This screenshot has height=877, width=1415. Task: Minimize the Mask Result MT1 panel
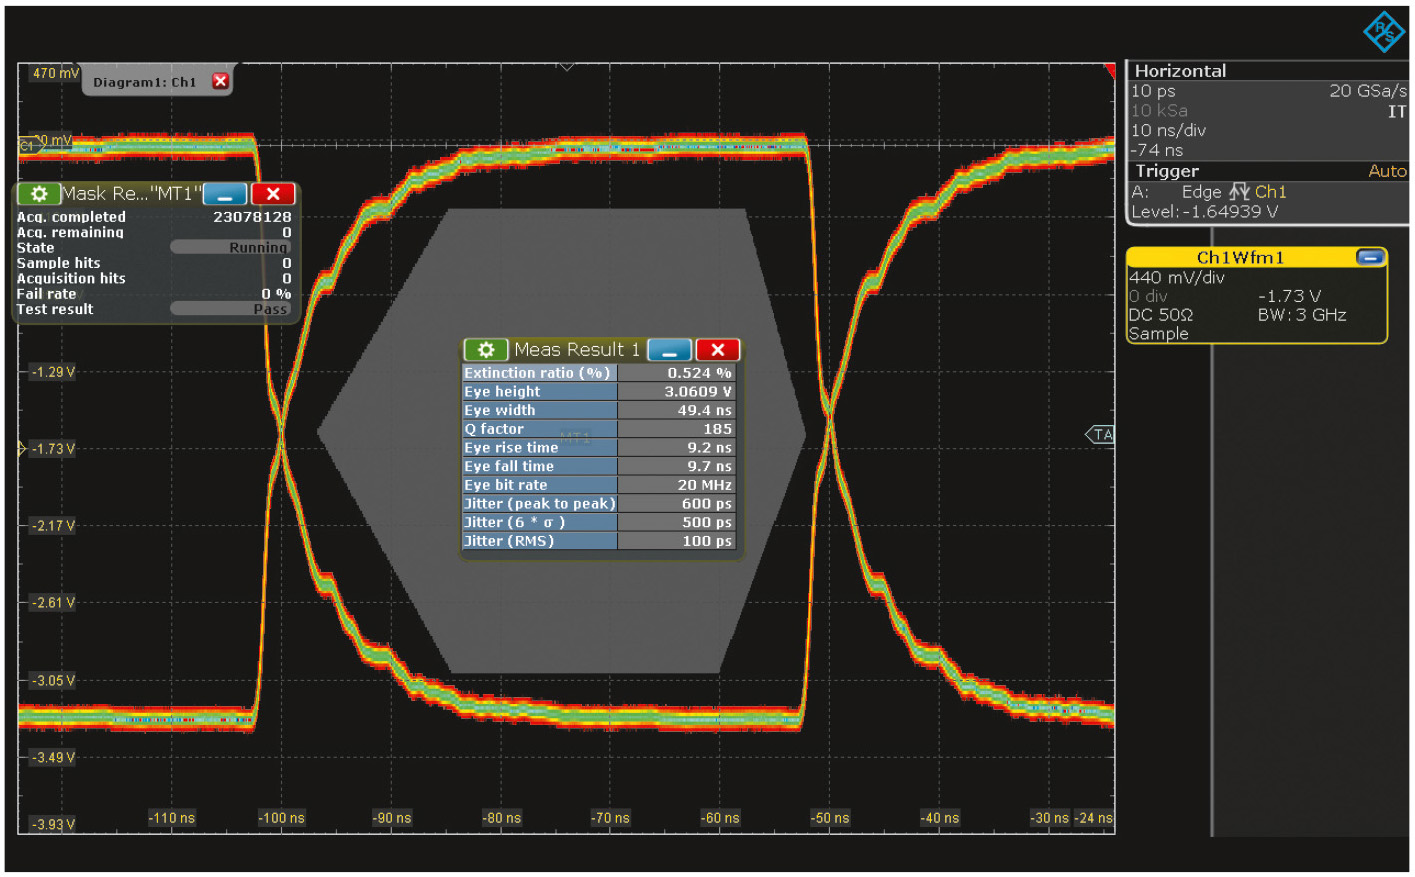pyautogui.click(x=225, y=194)
